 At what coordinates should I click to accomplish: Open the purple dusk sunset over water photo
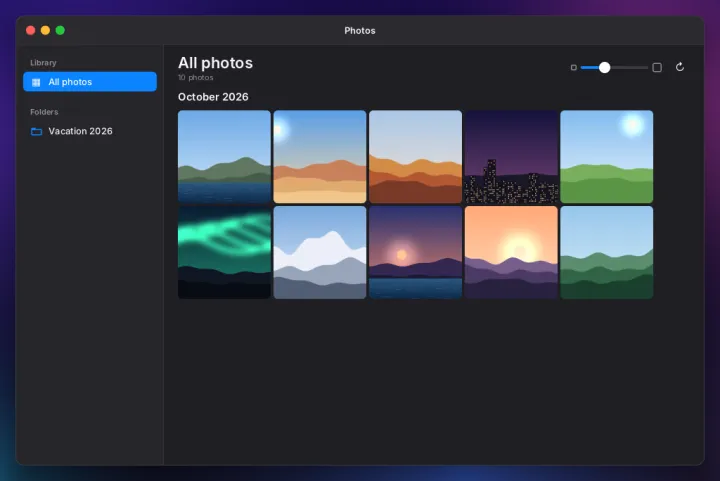(x=416, y=252)
